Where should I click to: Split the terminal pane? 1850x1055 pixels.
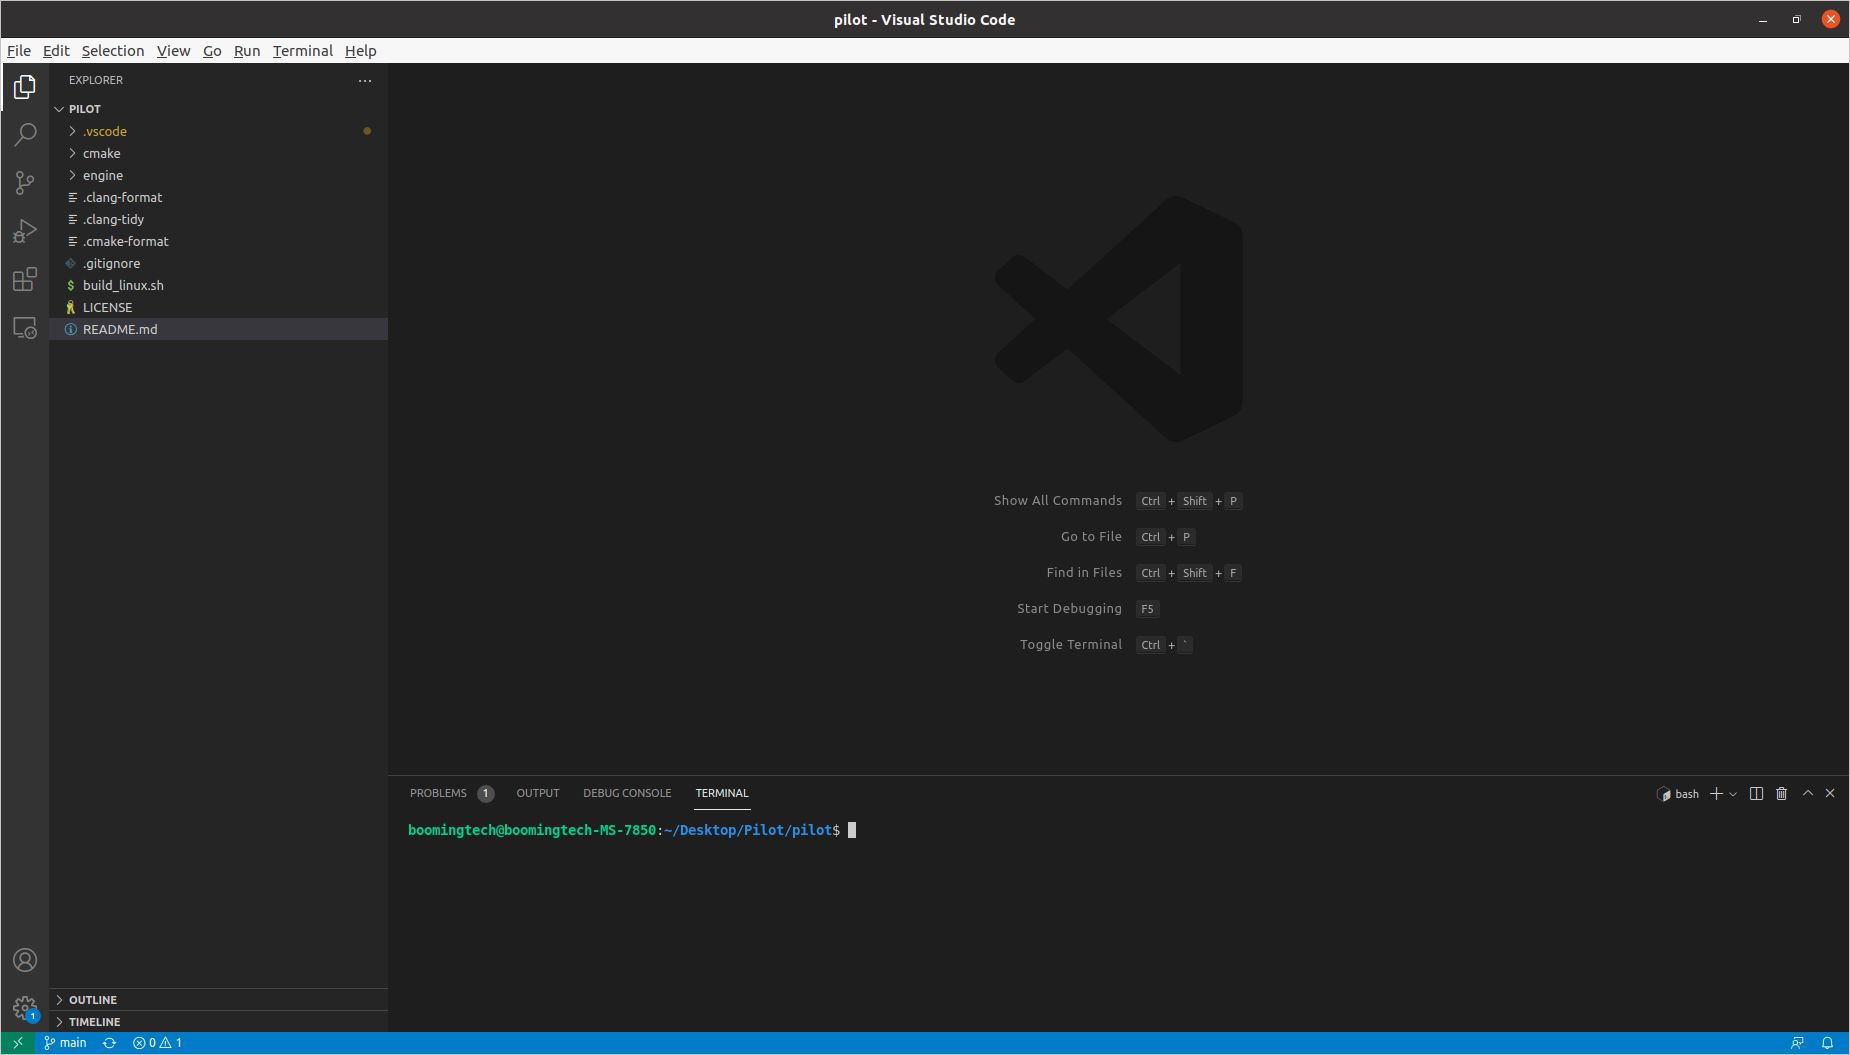(x=1756, y=793)
